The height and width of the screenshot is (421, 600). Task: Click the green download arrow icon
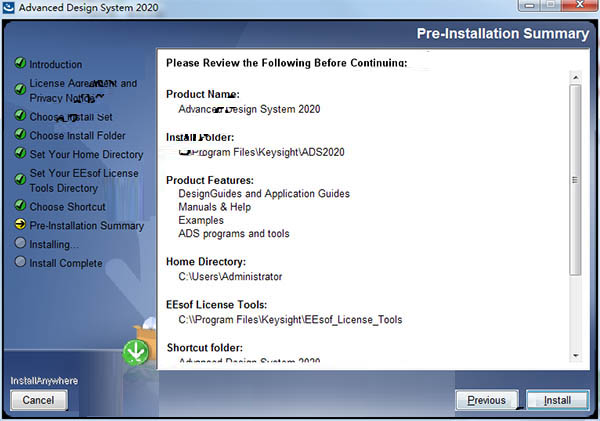coord(136,352)
